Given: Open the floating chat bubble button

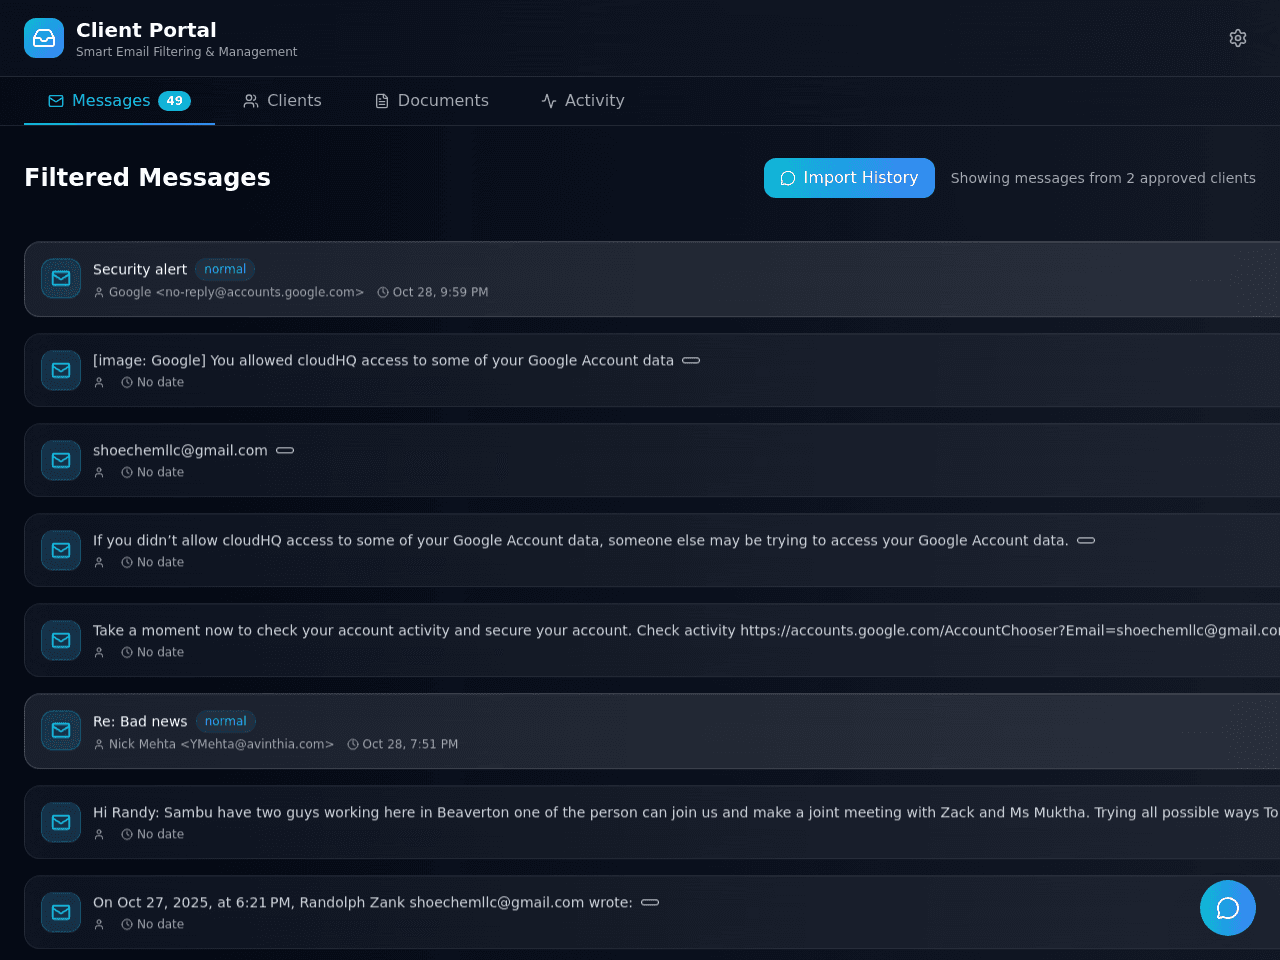Looking at the screenshot, I should 1228,908.
